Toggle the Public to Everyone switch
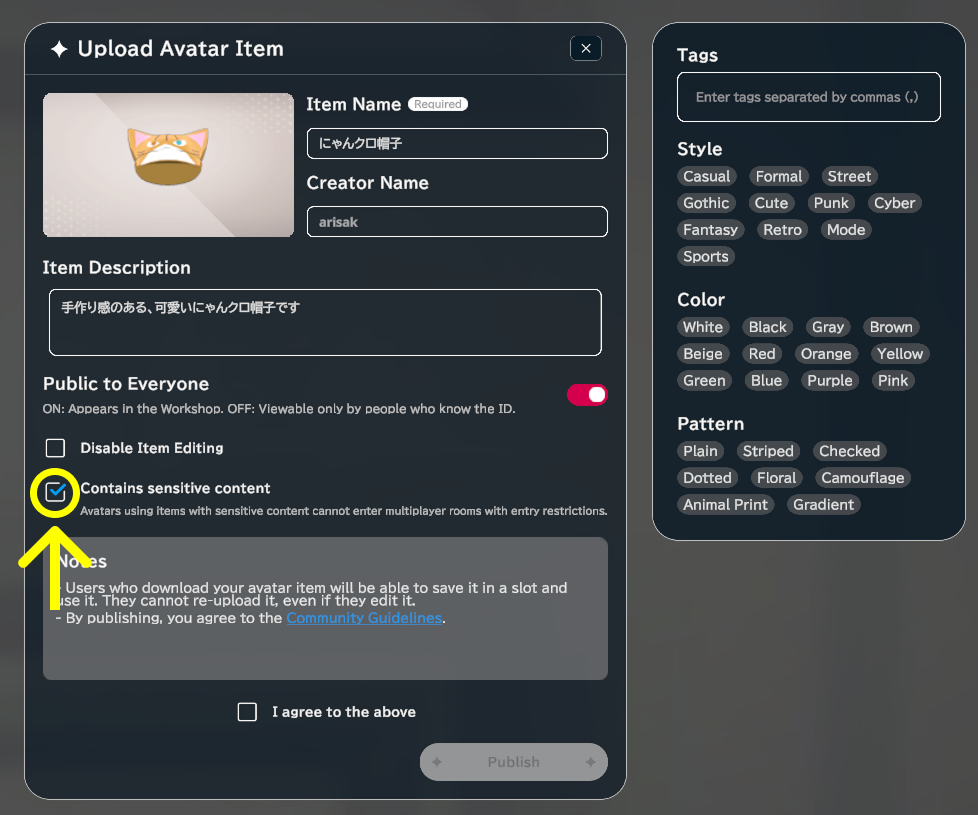Screen dimensions: 978x815 [x=587, y=395]
